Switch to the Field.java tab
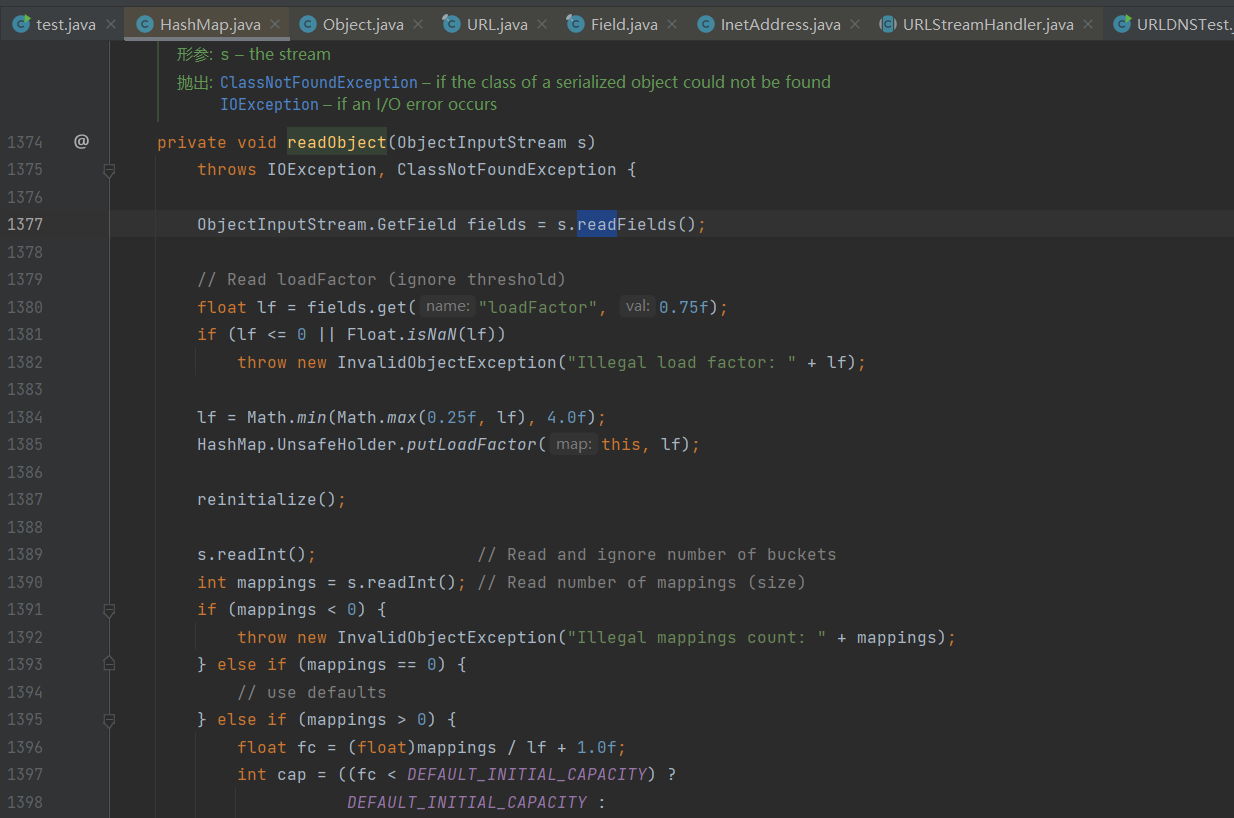This screenshot has height=818, width=1234. (x=624, y=24)
